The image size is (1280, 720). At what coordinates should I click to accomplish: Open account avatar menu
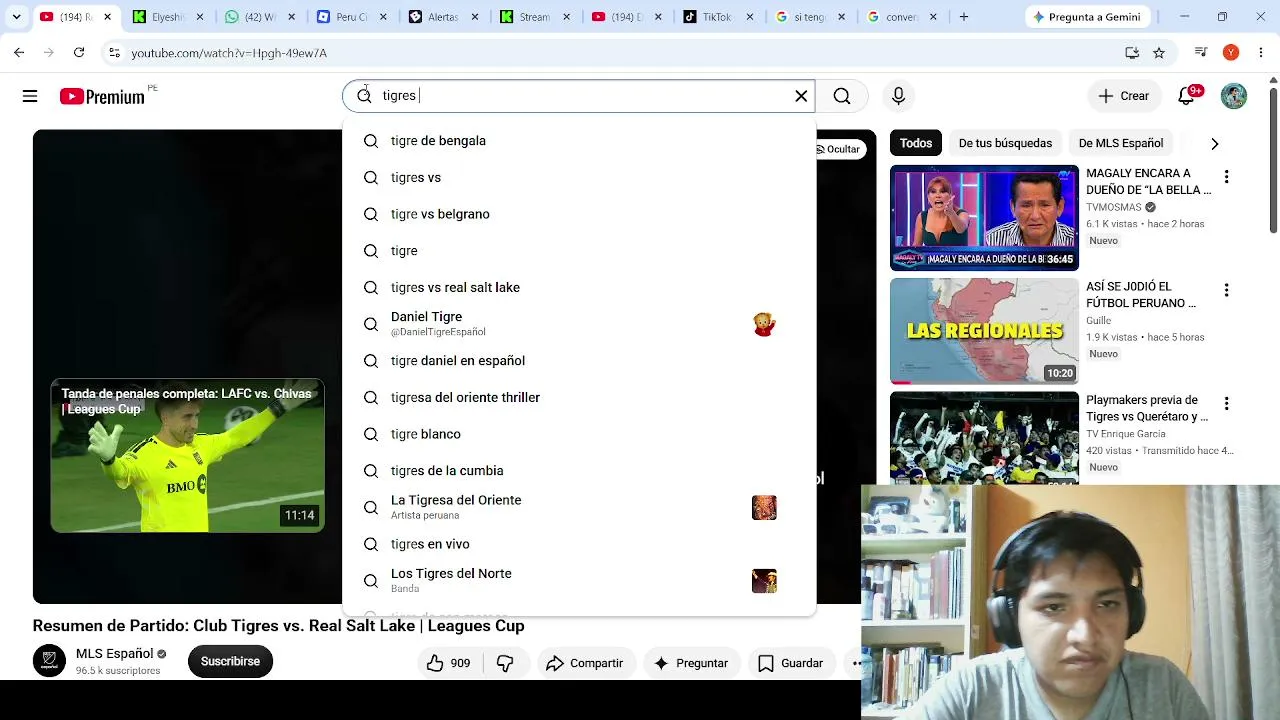(x=1234, y=96)
